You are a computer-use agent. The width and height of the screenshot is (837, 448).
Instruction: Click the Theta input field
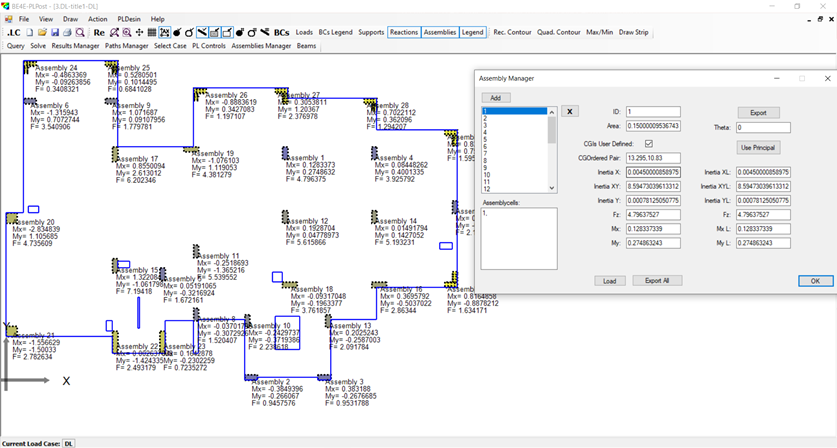click(763, 128)
